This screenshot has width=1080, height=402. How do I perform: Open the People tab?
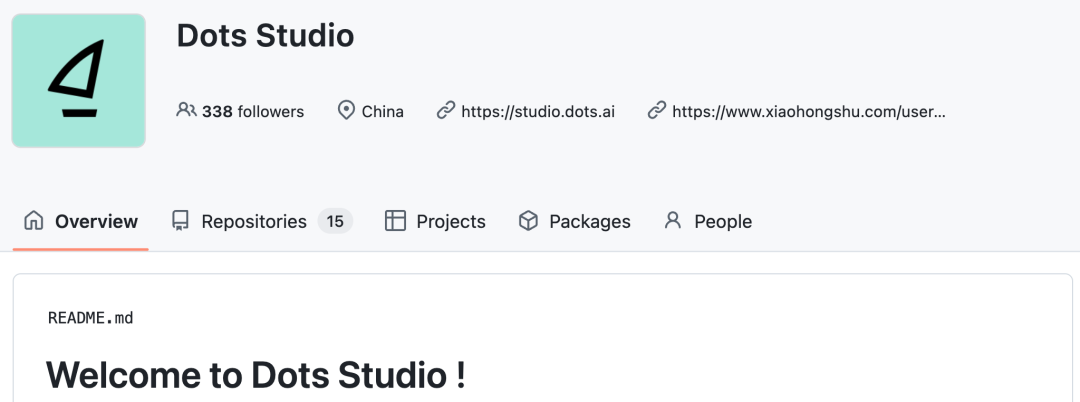[708, 221]
